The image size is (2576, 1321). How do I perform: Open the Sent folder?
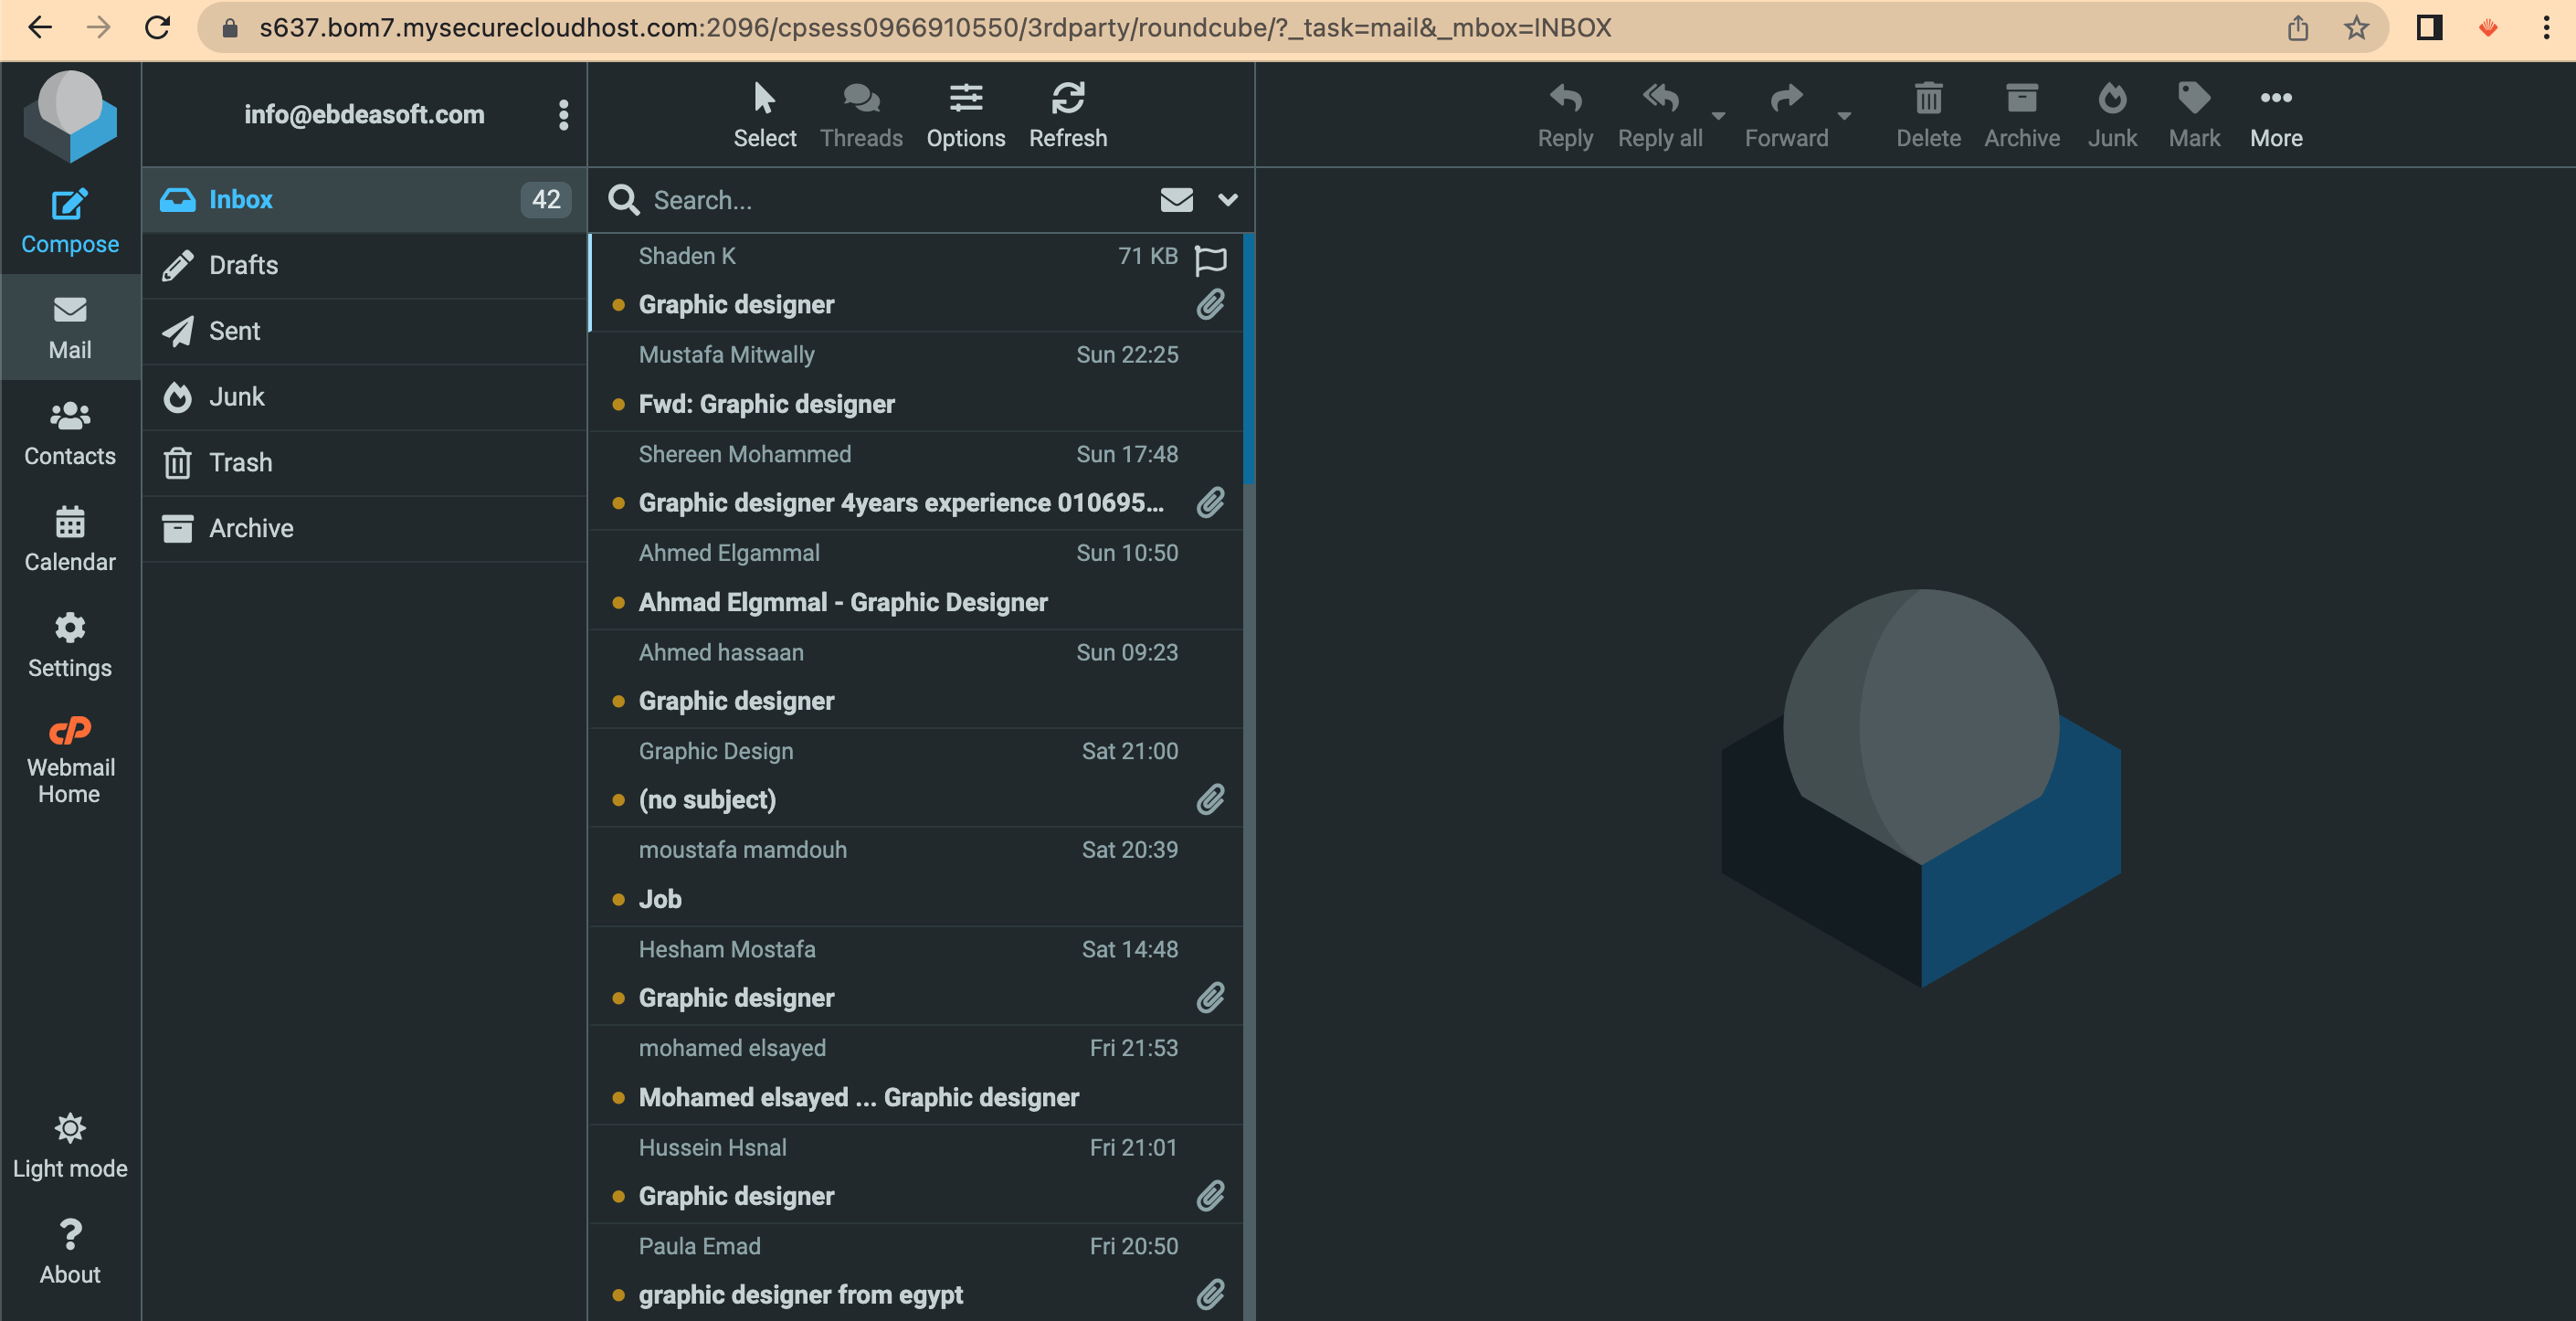(x=235, y=330)
